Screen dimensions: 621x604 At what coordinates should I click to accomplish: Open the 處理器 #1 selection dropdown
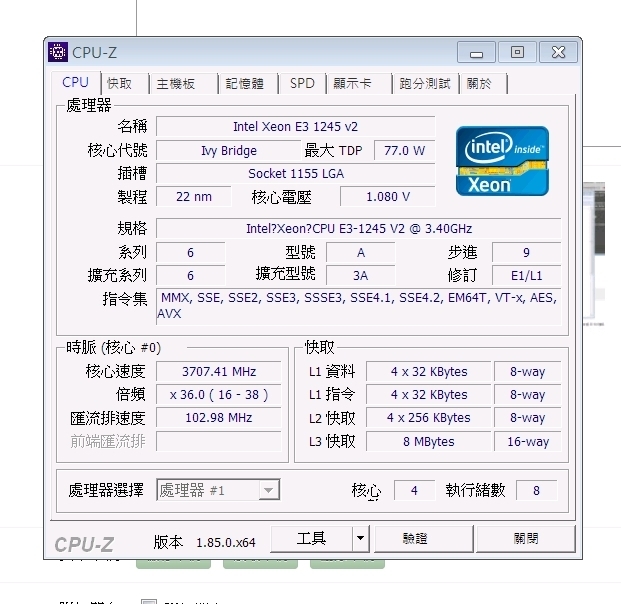click(218, 490)
